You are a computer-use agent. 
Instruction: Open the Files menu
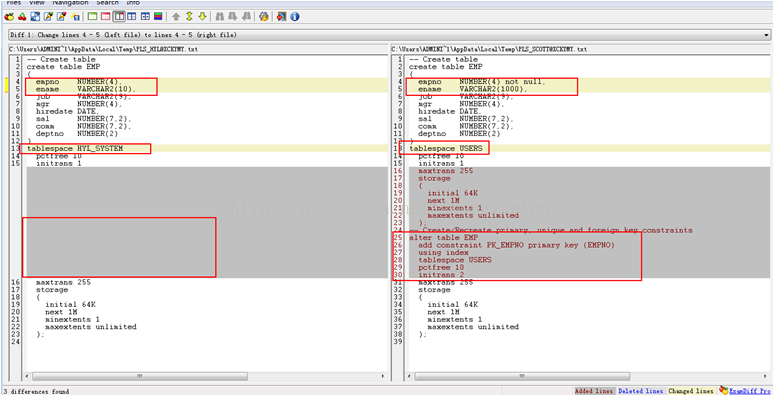coord(14,2)
